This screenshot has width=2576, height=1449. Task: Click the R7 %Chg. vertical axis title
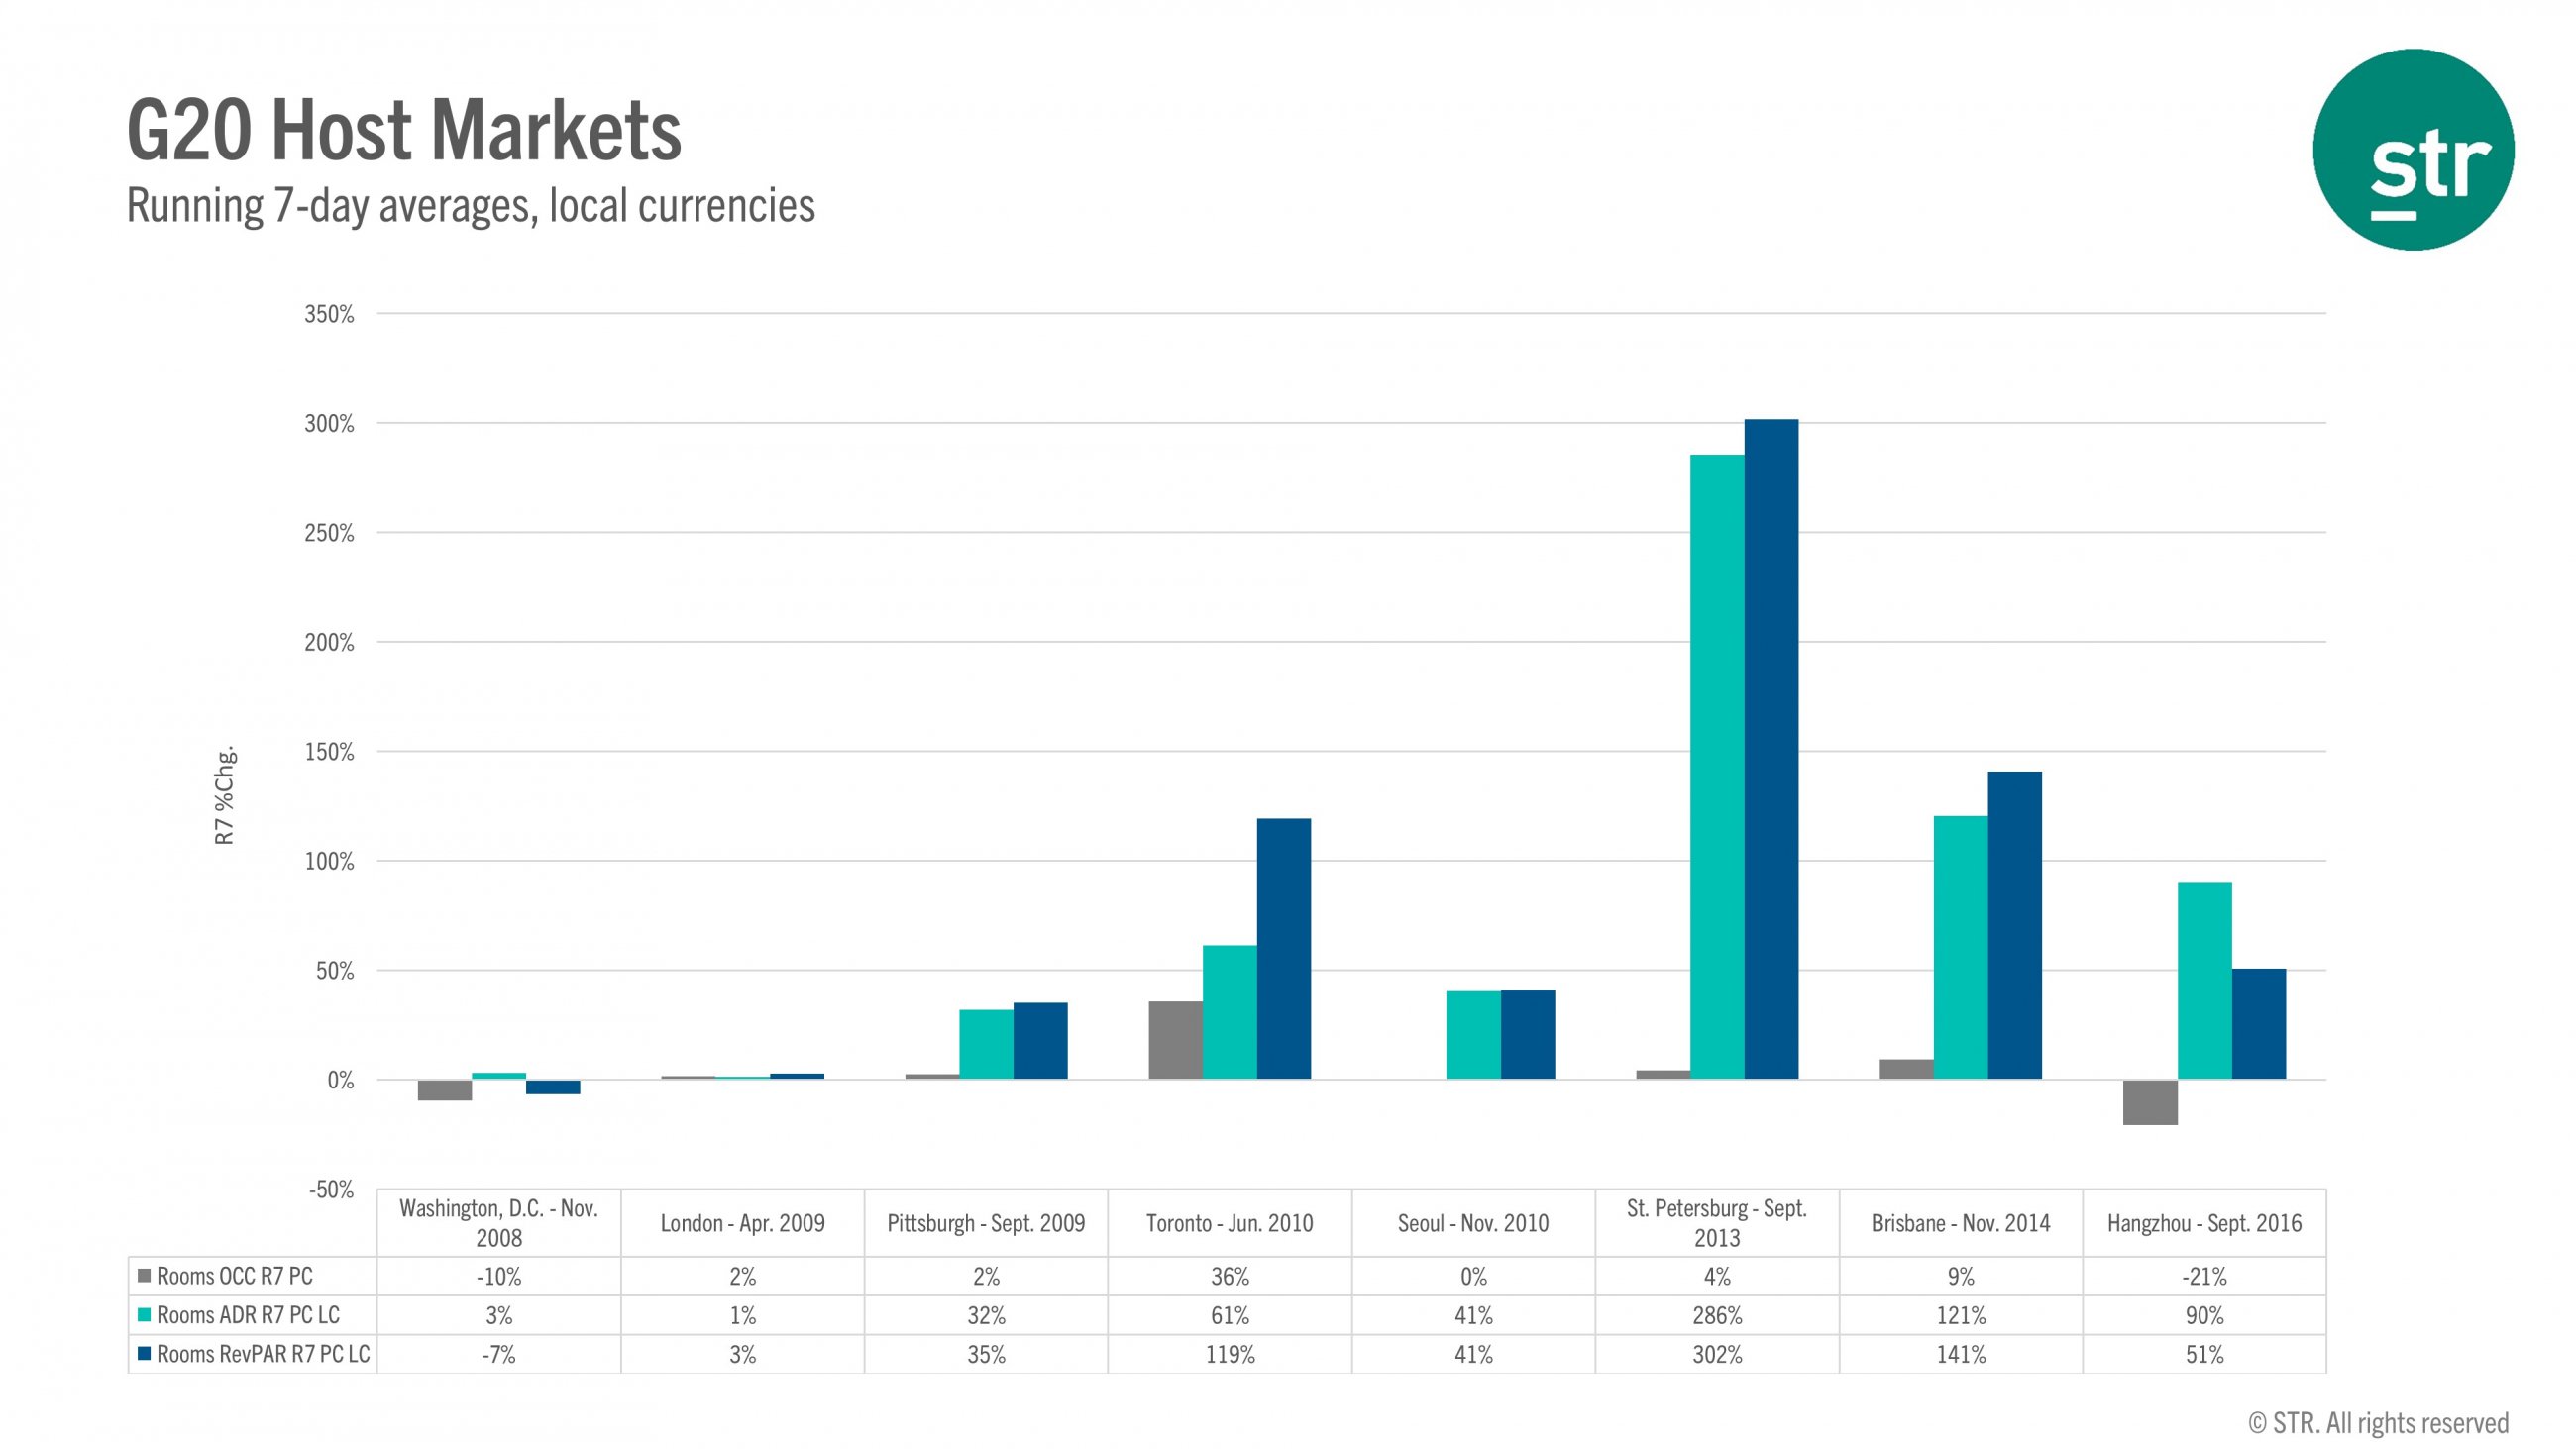225,795
